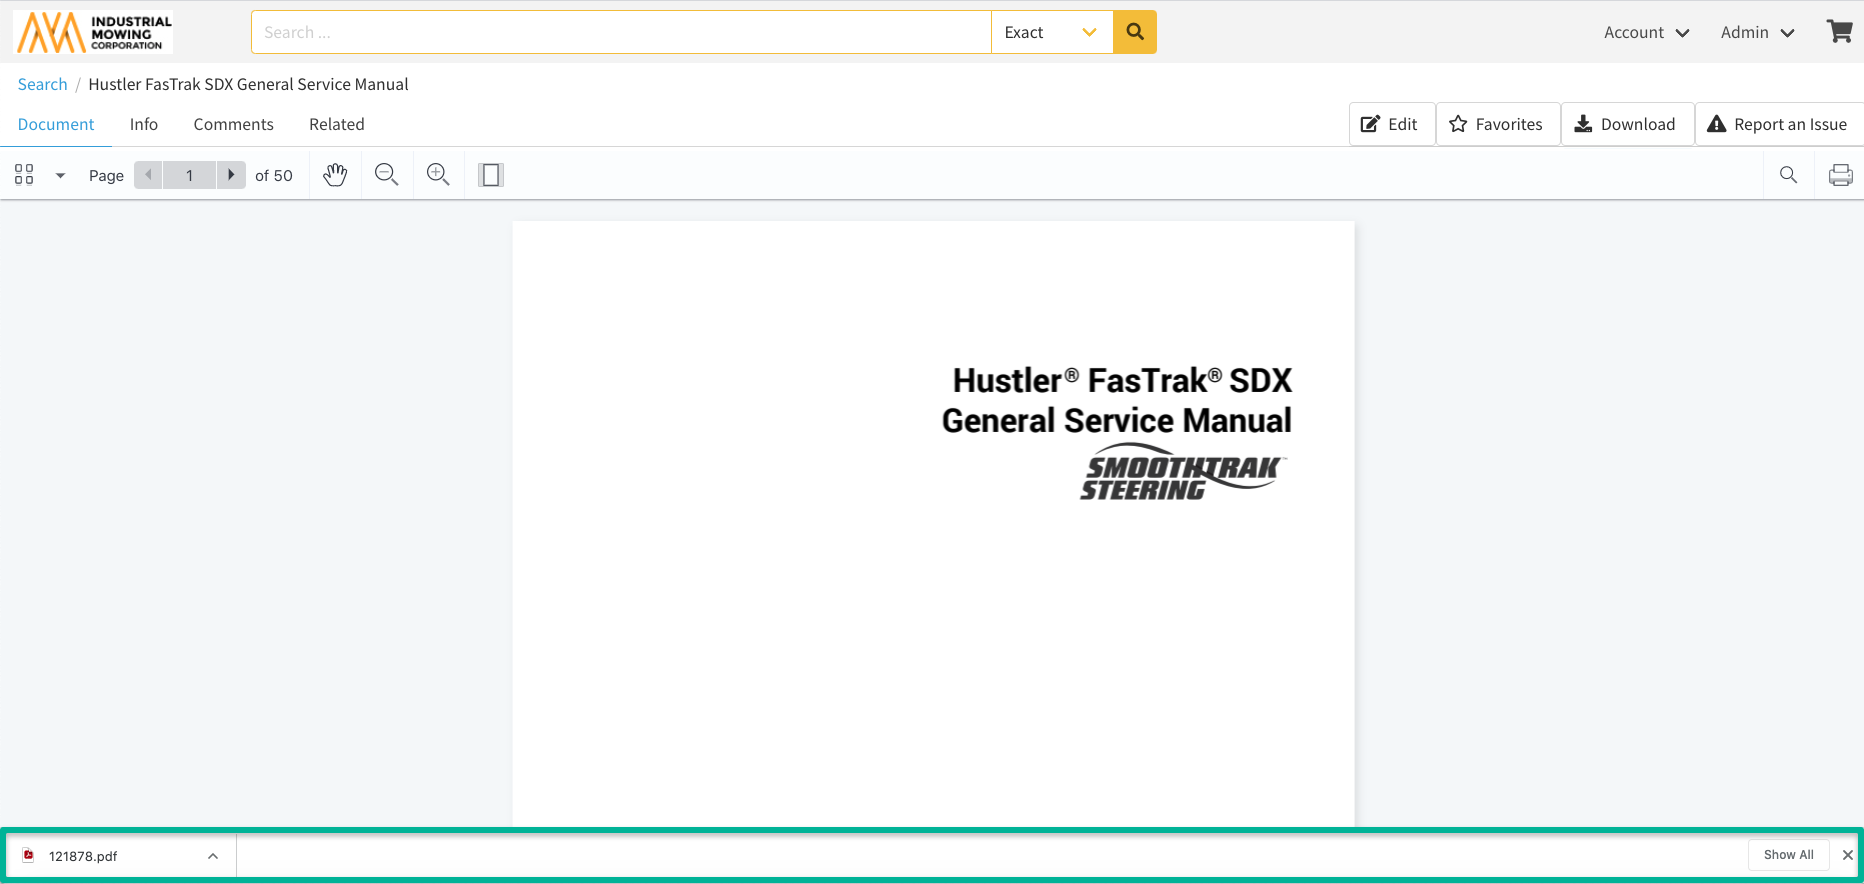Click the Search breadcrumb link
1864x884 pixels.
(x=42, y=84)
